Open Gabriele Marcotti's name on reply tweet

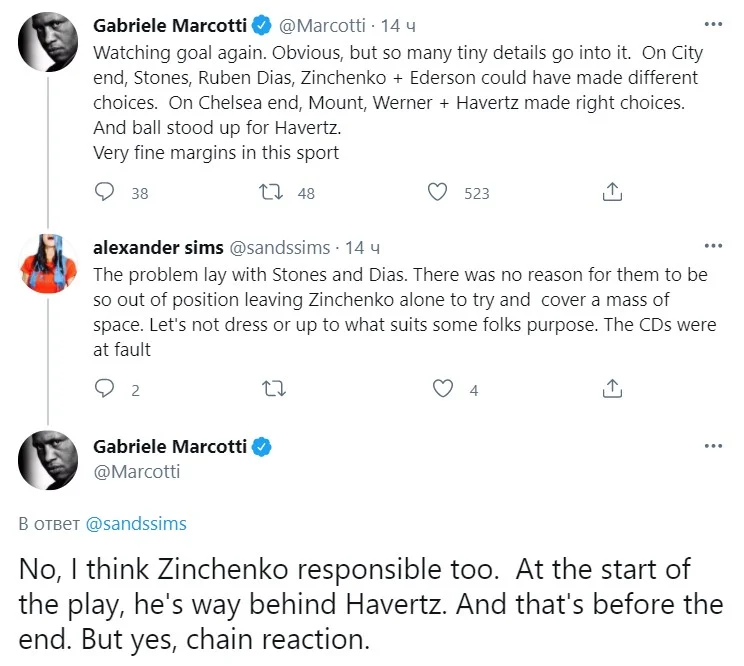click(x=171, y=447)
